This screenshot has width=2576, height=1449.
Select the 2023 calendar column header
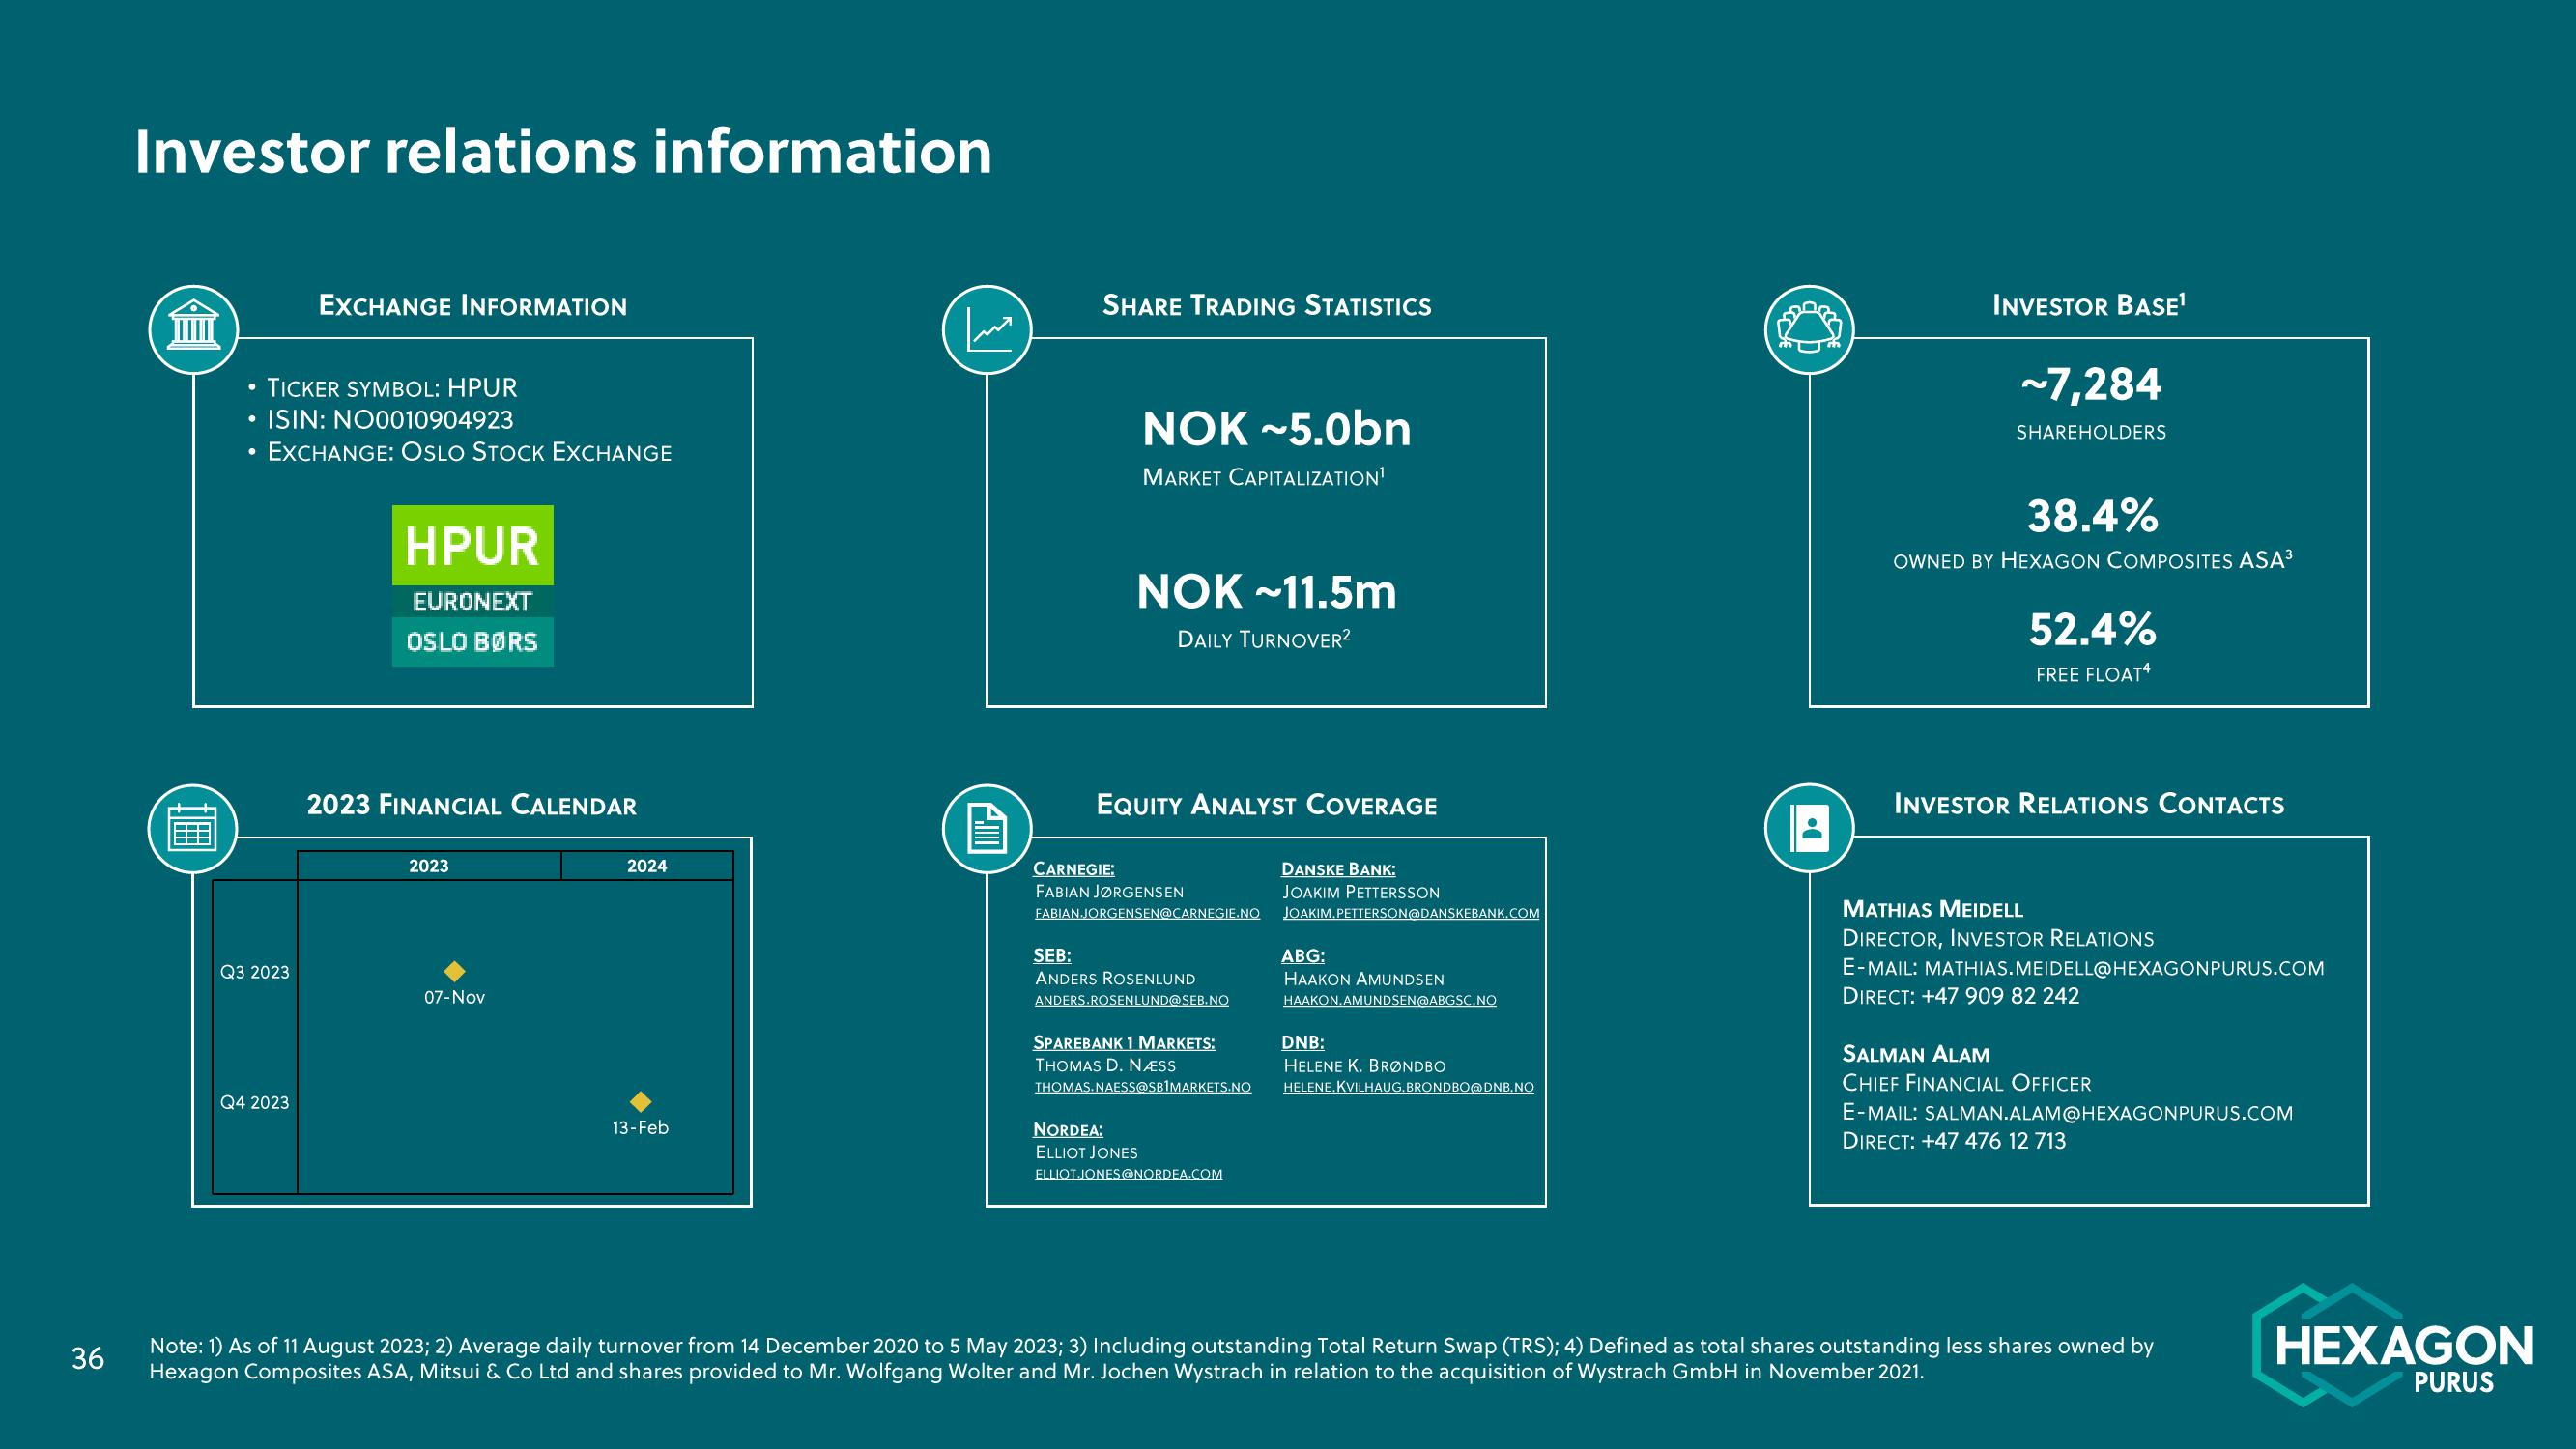point(429,866)
